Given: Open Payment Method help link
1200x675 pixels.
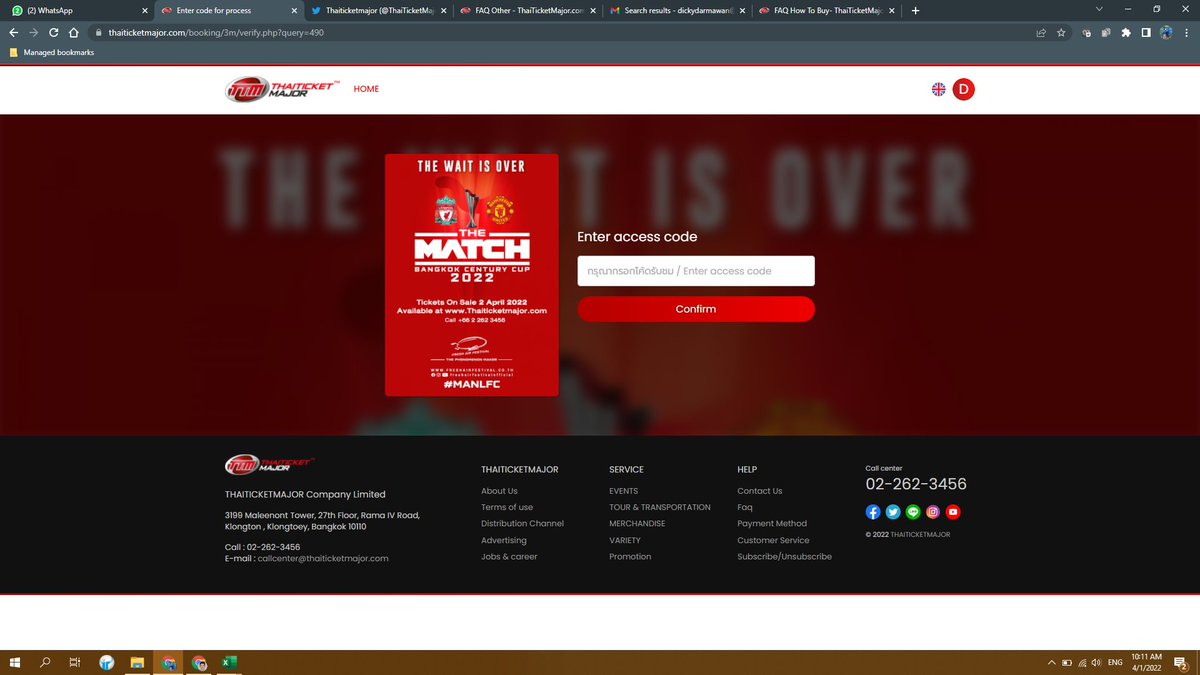Looking at the screenshot, I should 772,523.
